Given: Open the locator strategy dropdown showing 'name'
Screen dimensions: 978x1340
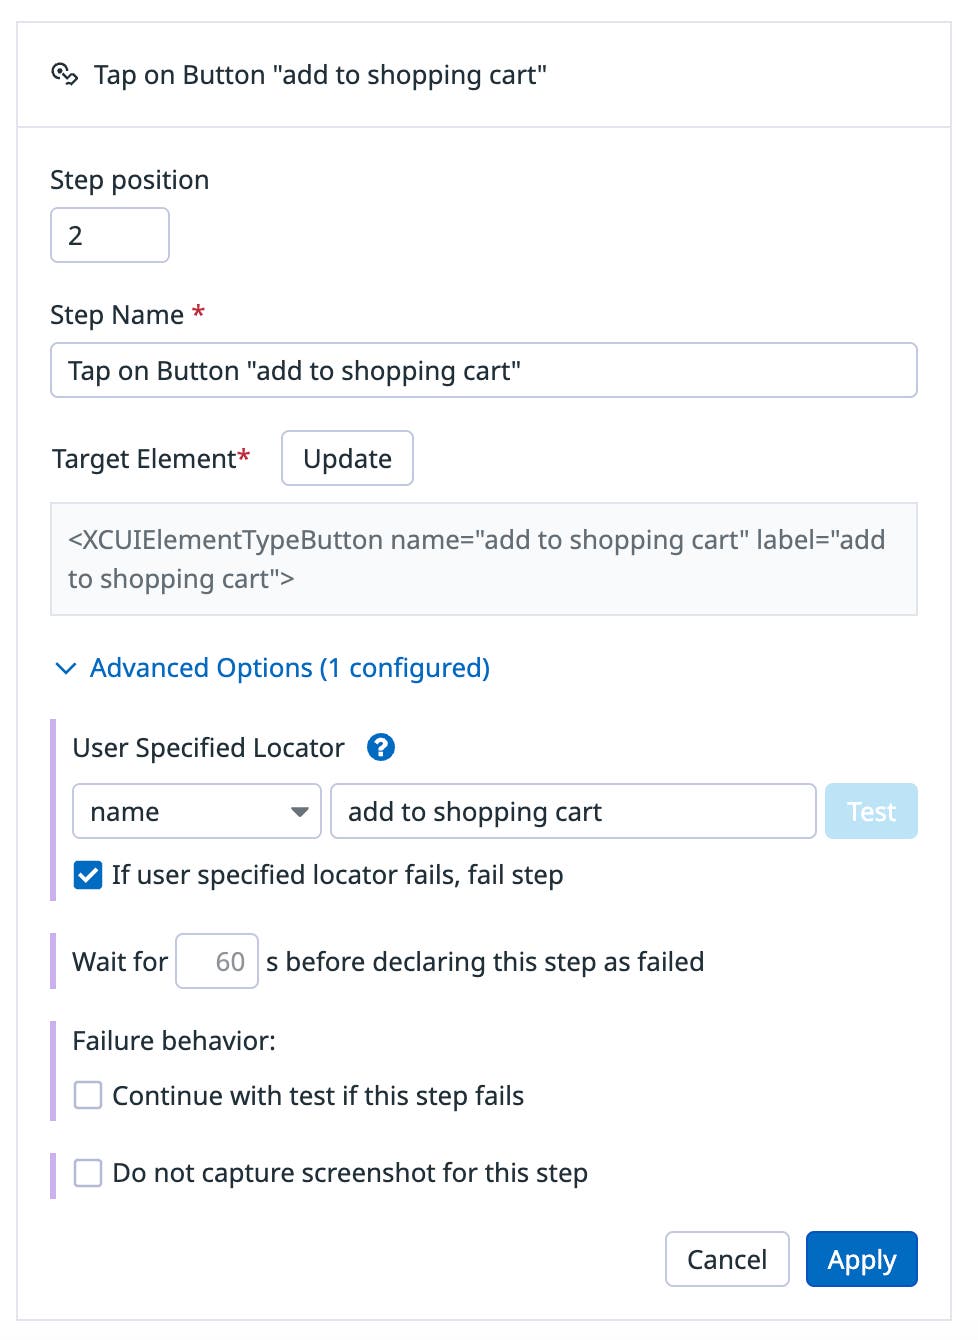Looking at the screenshot, I should 196,811.
